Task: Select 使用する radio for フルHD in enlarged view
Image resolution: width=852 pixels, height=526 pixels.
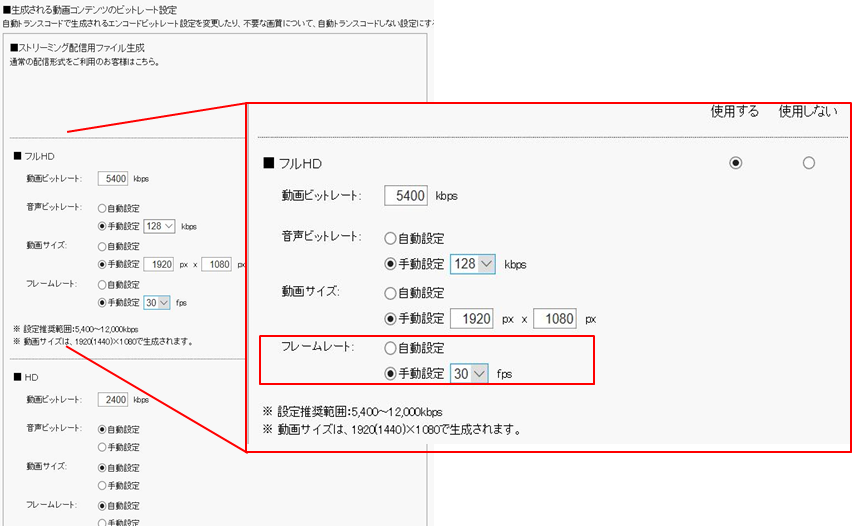Action: point(736,163)
